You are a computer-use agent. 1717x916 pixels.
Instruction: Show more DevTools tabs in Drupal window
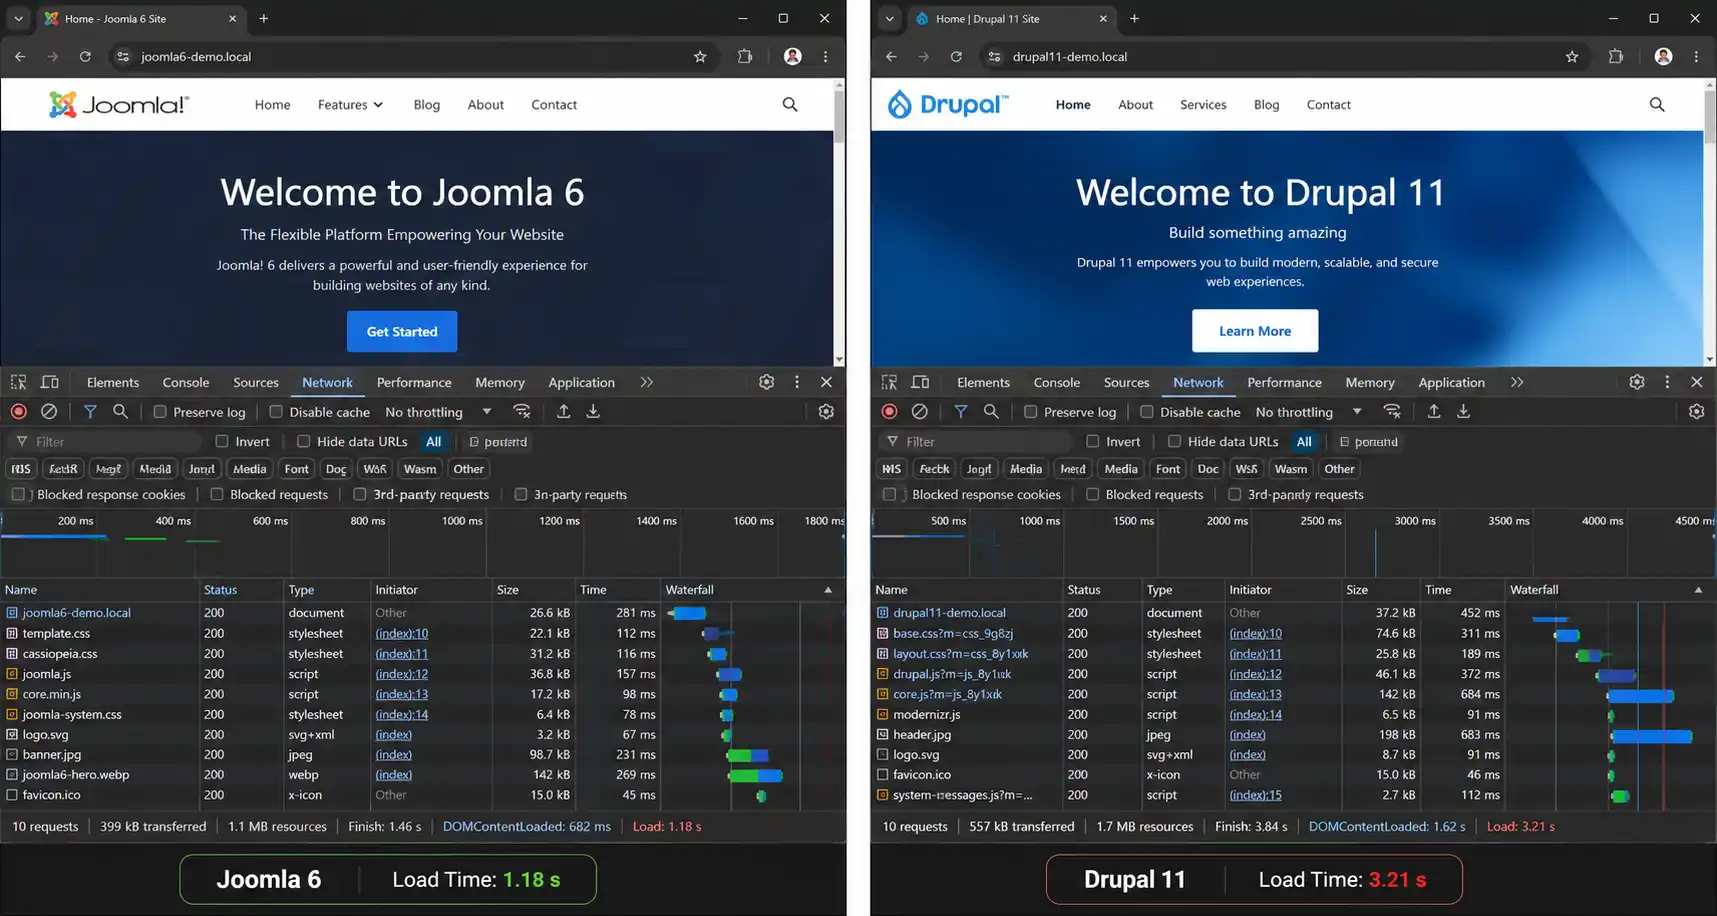(x=1517, y=382)
